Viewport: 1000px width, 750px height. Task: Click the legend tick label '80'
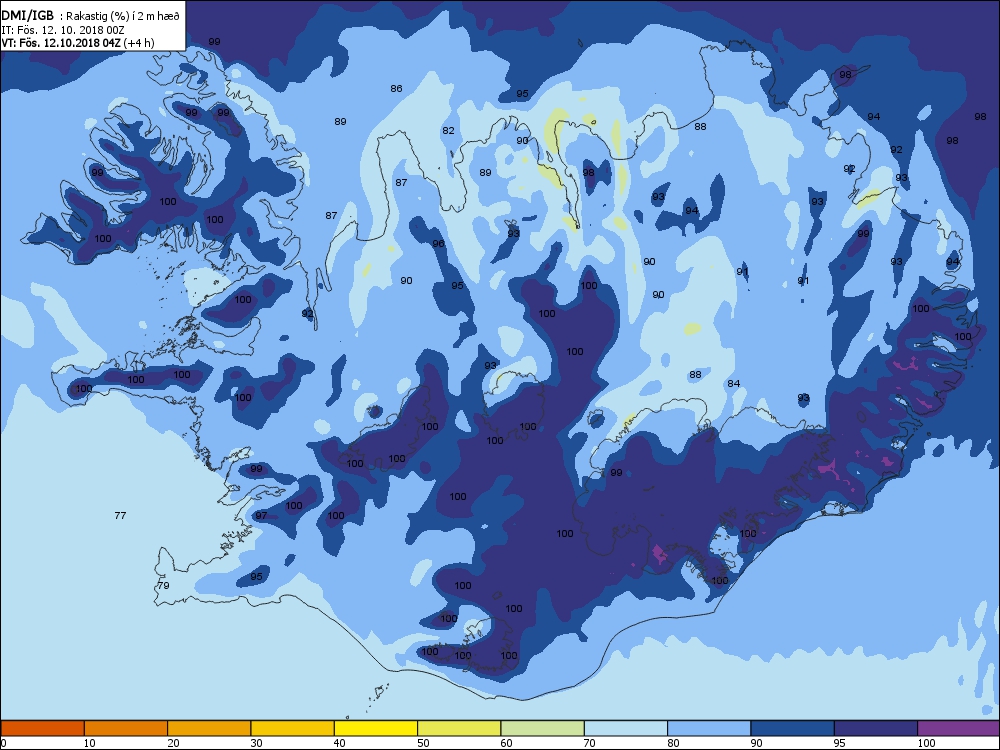coord(673,743)
